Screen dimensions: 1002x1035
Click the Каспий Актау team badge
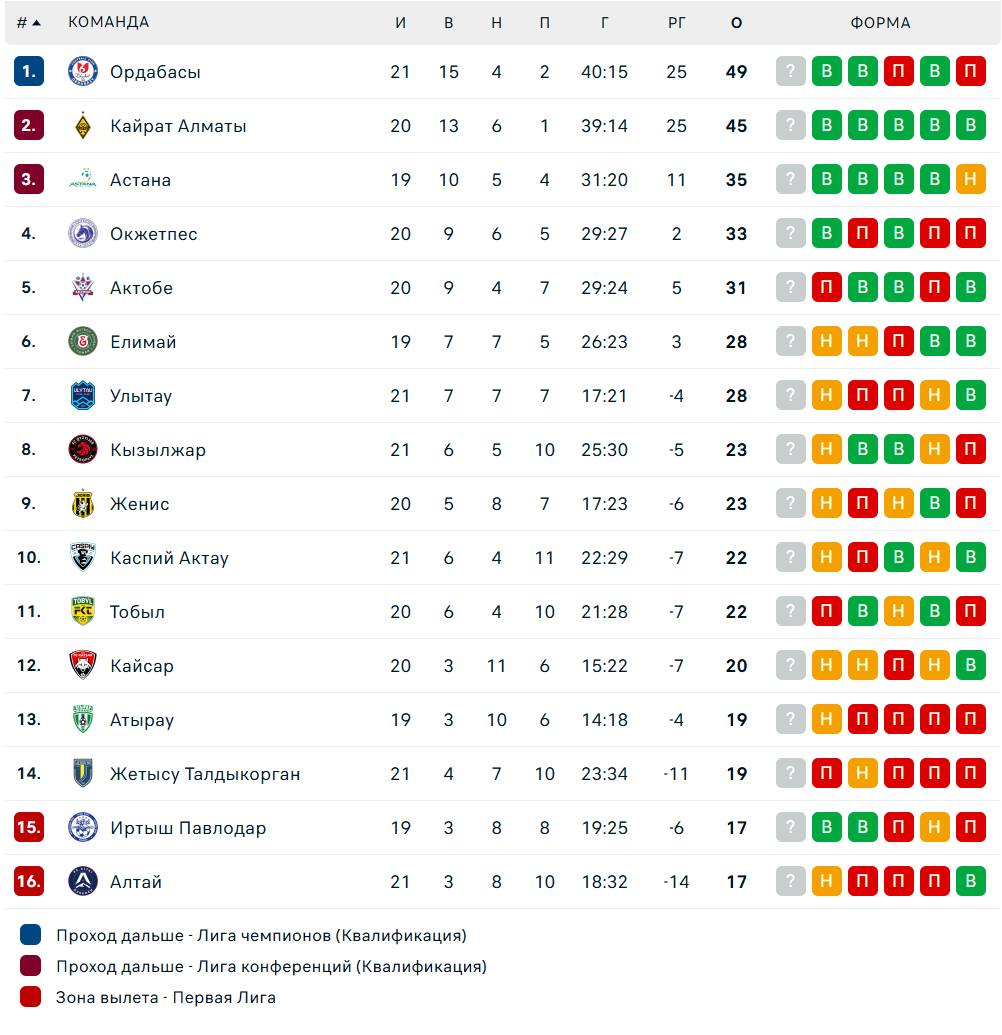(x=83, y=557)
